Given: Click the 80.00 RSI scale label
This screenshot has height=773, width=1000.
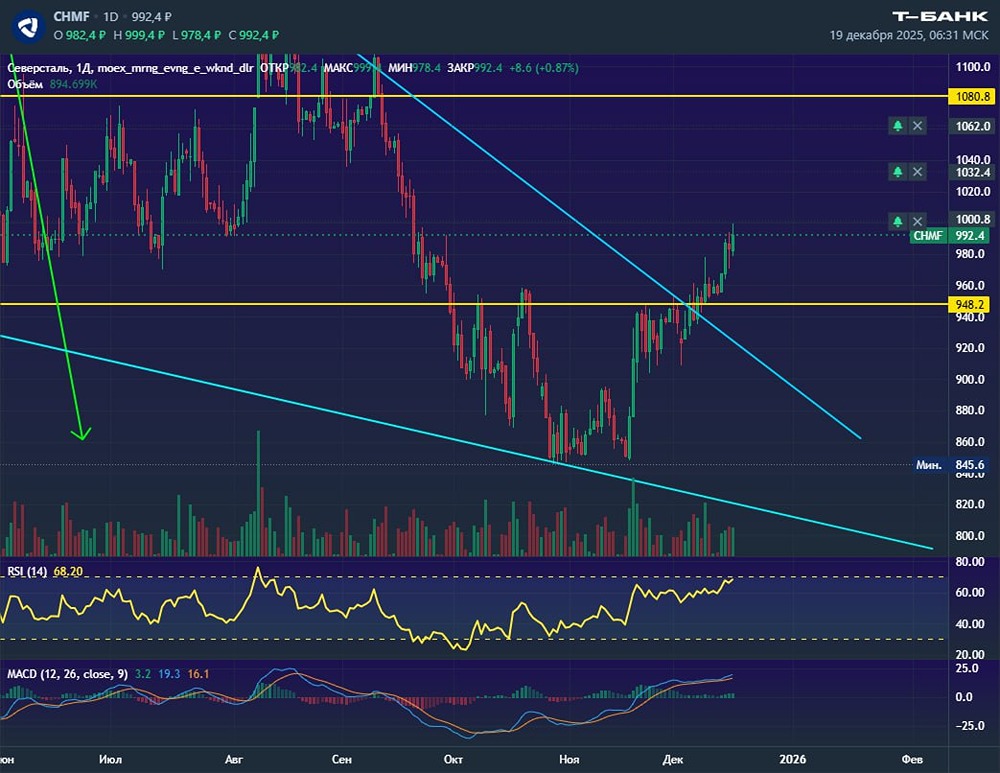Looking at the screenshot, I should click(970, 562).
